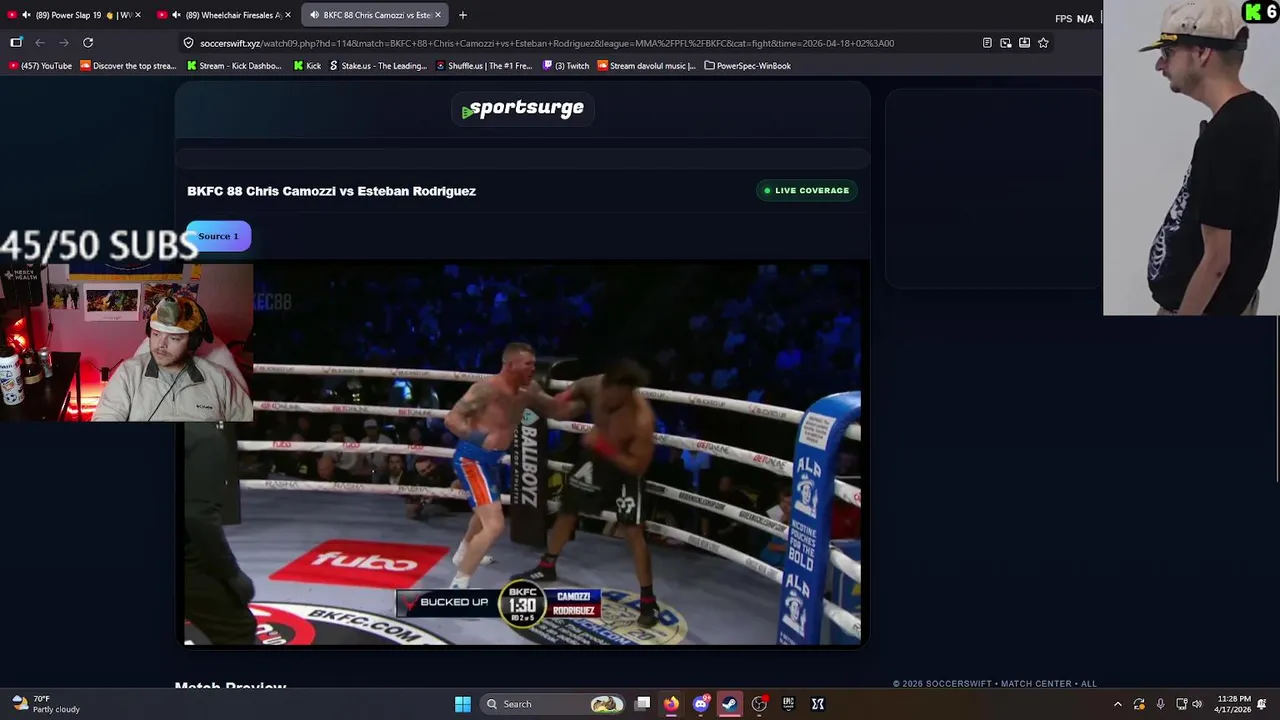Open the Shuffle.us bookmark
The image size is (1280, 720).
click(484, 66)
